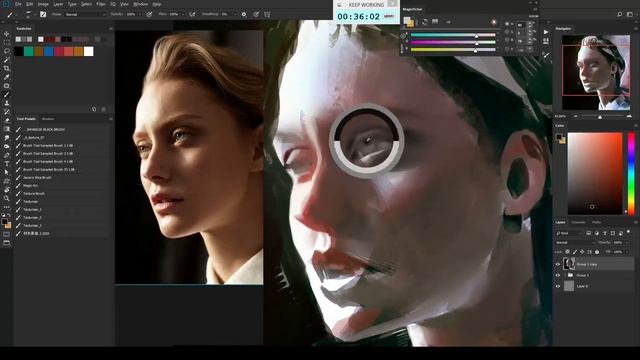
Task: Pick the blue swatch in Swatches panel
Action: (x=49, y=51)
